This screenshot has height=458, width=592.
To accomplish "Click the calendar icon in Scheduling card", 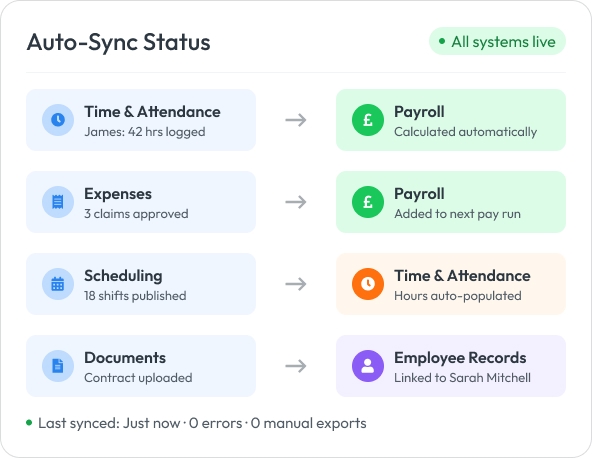I will [x=58, y=284].
